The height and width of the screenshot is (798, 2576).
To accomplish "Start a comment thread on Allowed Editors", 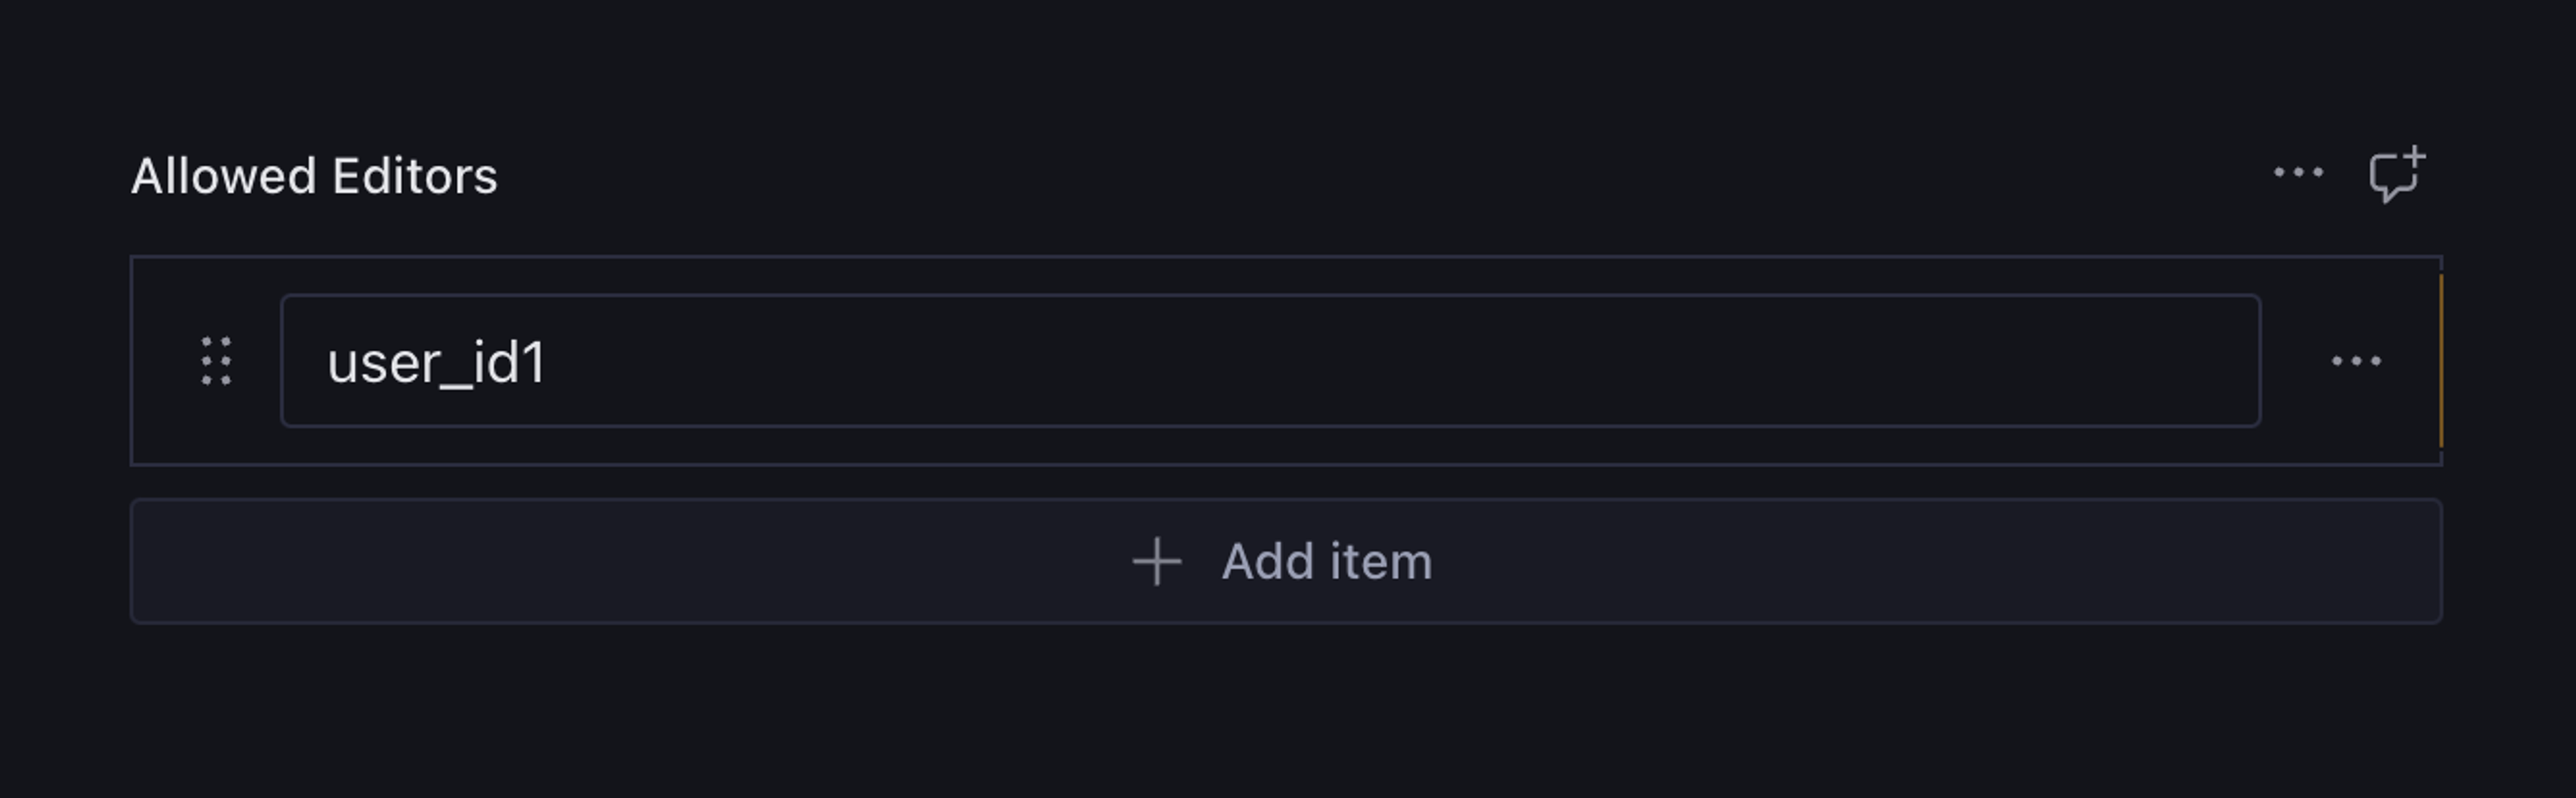I will click(2395, 175).
